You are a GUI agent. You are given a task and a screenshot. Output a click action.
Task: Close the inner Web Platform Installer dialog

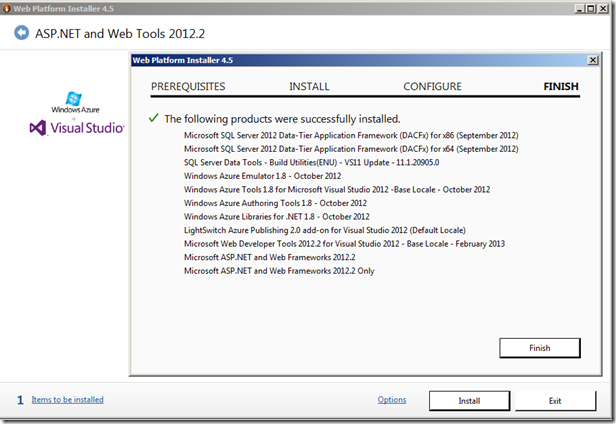[592, 60]
